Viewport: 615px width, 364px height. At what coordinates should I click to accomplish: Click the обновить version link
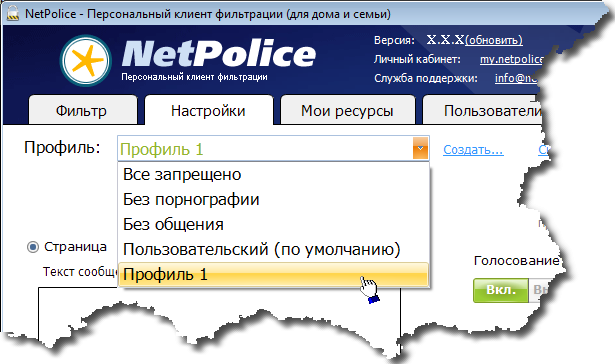click(494, 40)
